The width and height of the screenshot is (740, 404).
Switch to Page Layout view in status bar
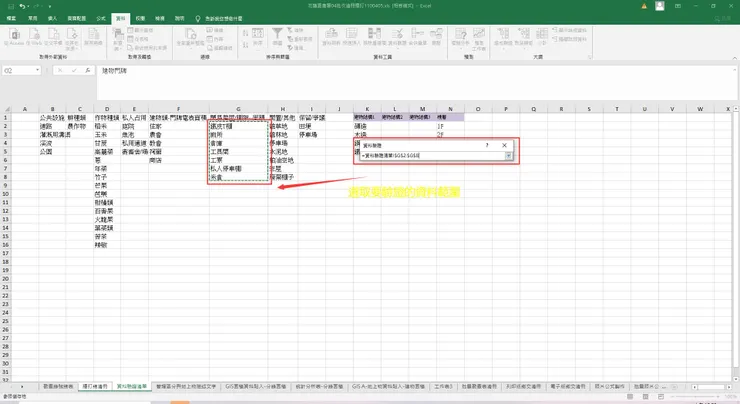click(x=645, y=396)
